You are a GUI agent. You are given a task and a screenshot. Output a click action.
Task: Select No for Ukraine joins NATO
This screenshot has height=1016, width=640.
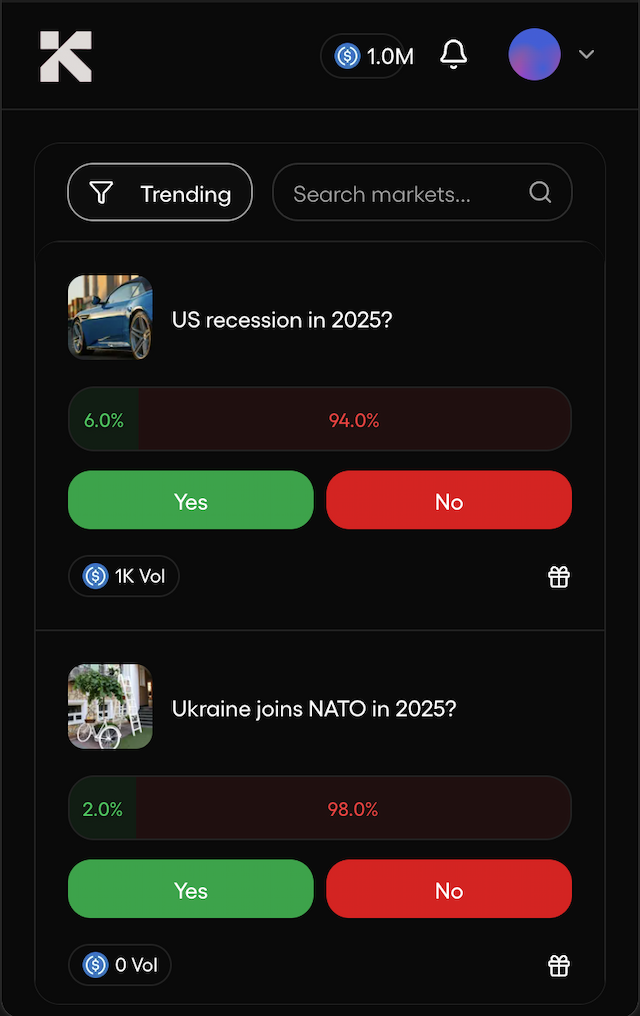(449, 889)
